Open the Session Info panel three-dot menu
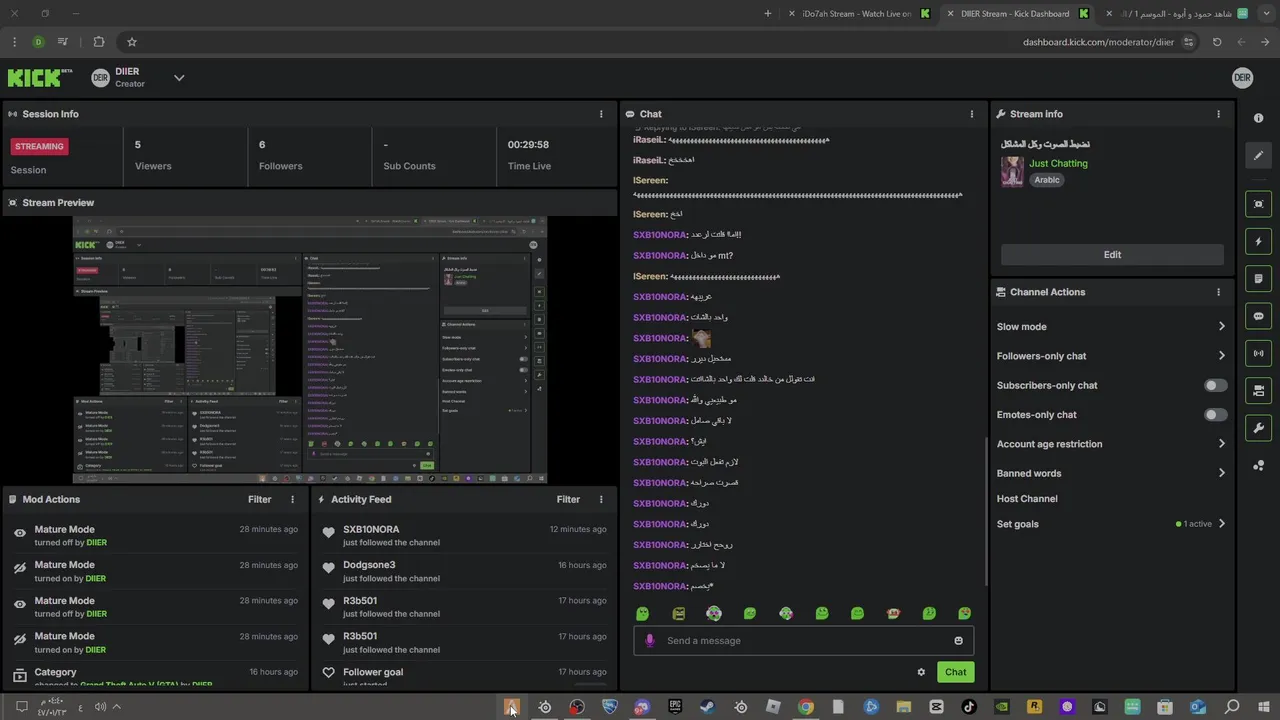Screen dimensions: 1280x720 (601, 114)
